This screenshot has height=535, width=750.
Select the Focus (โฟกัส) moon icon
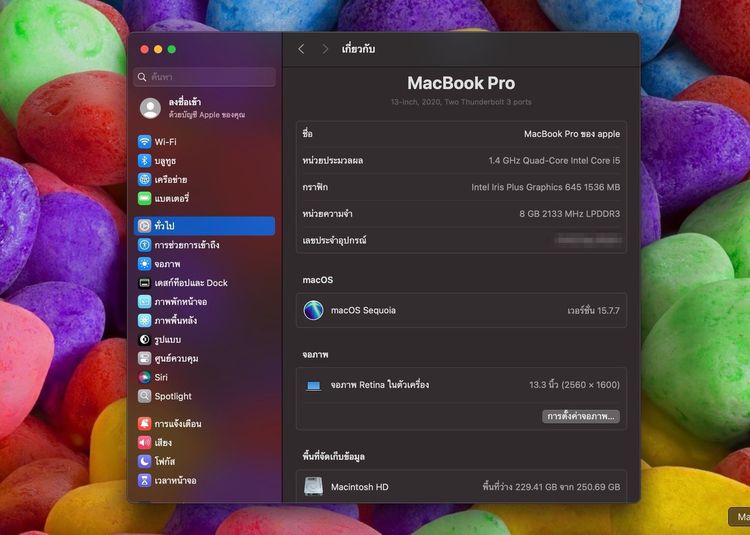point(144,461)
